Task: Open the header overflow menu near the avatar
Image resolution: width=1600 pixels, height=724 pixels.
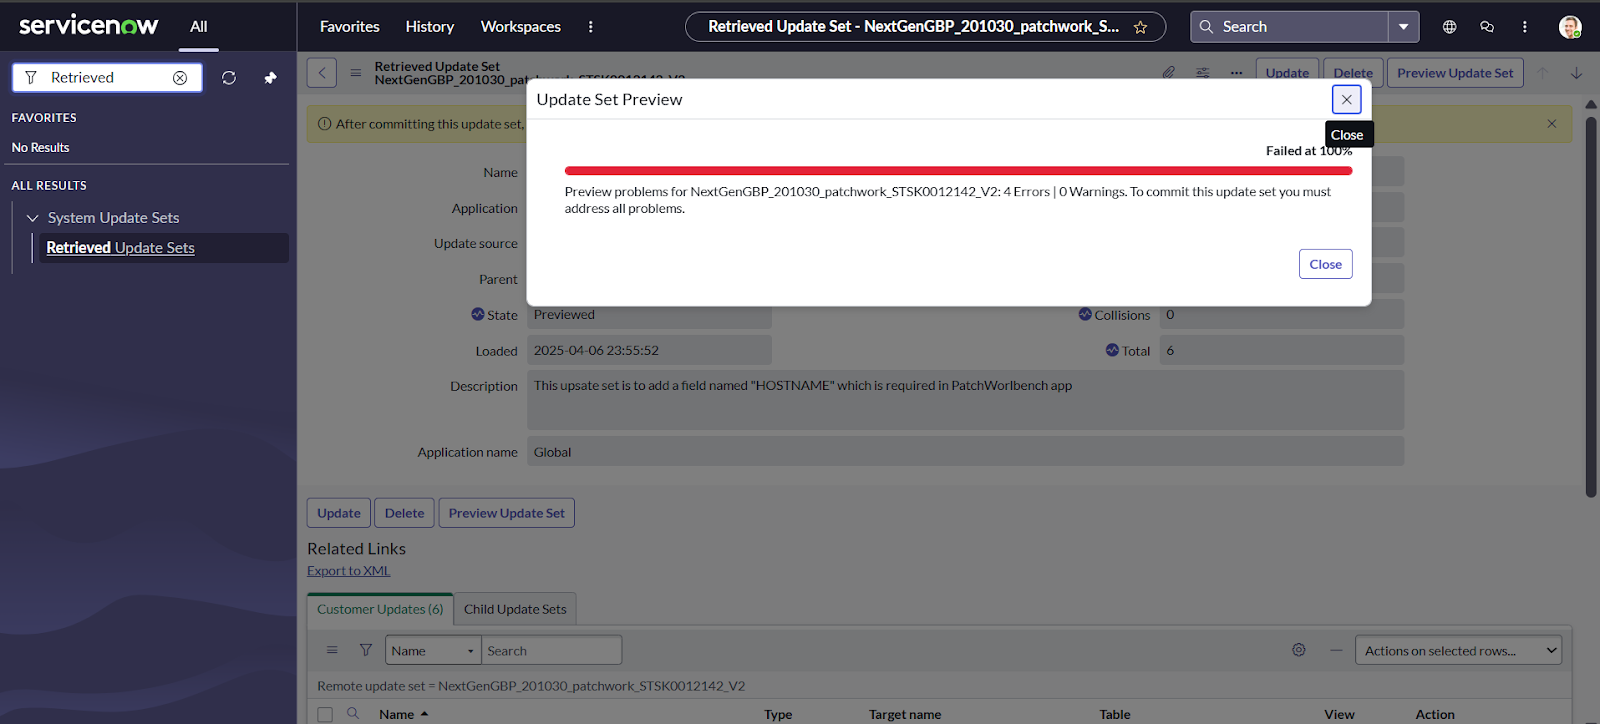Action: click(1525, 27)
